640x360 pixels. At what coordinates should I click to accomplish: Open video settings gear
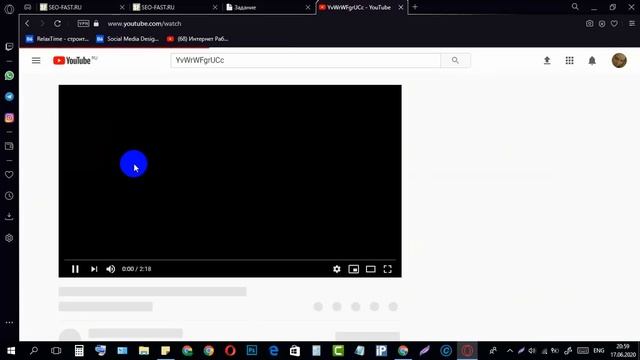point(337,269)
